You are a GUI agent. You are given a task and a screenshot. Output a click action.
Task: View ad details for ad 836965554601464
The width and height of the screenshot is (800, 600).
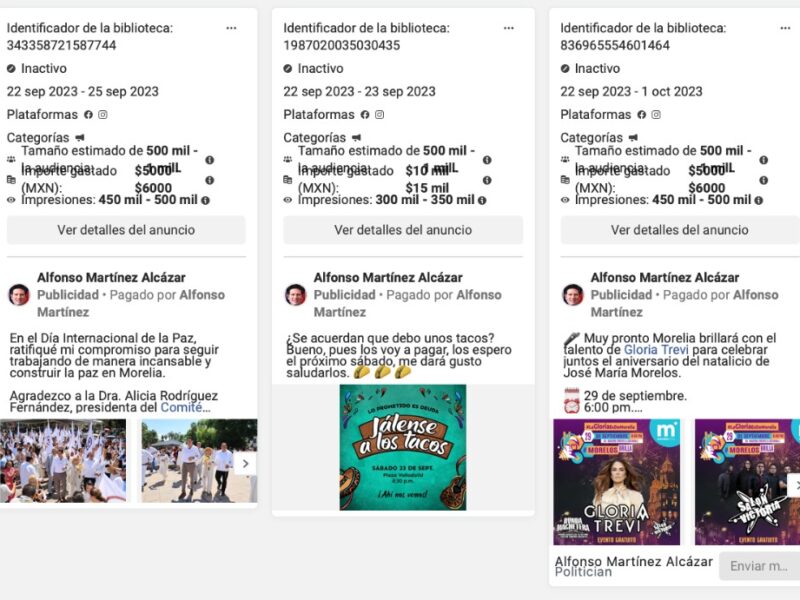click(680, 230)
